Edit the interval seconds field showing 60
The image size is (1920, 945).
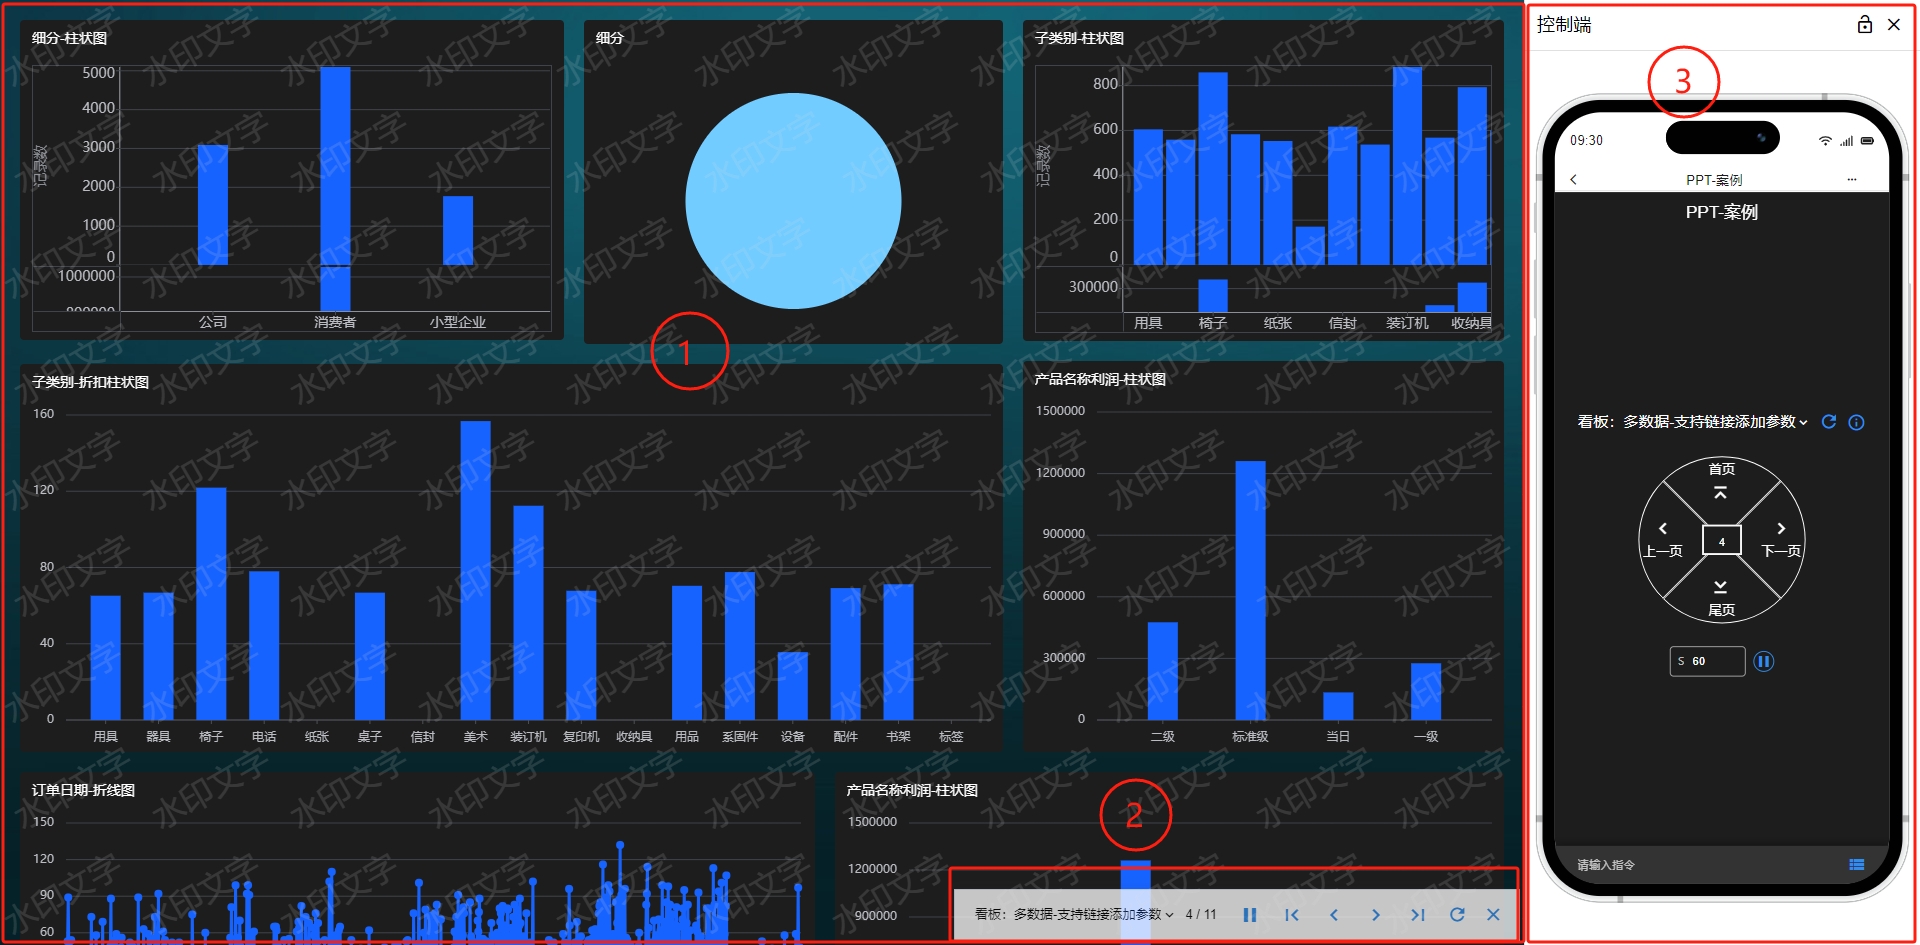pyautogui.click(x=1707, y=661)
